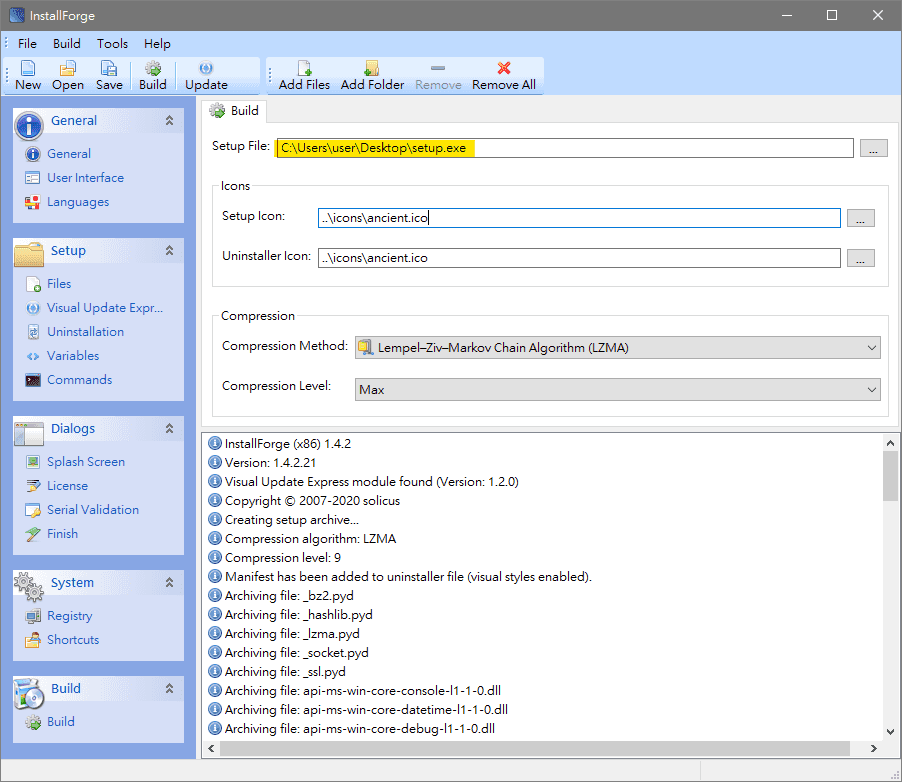Collapse the Setup sidebar group

point(169,250)
